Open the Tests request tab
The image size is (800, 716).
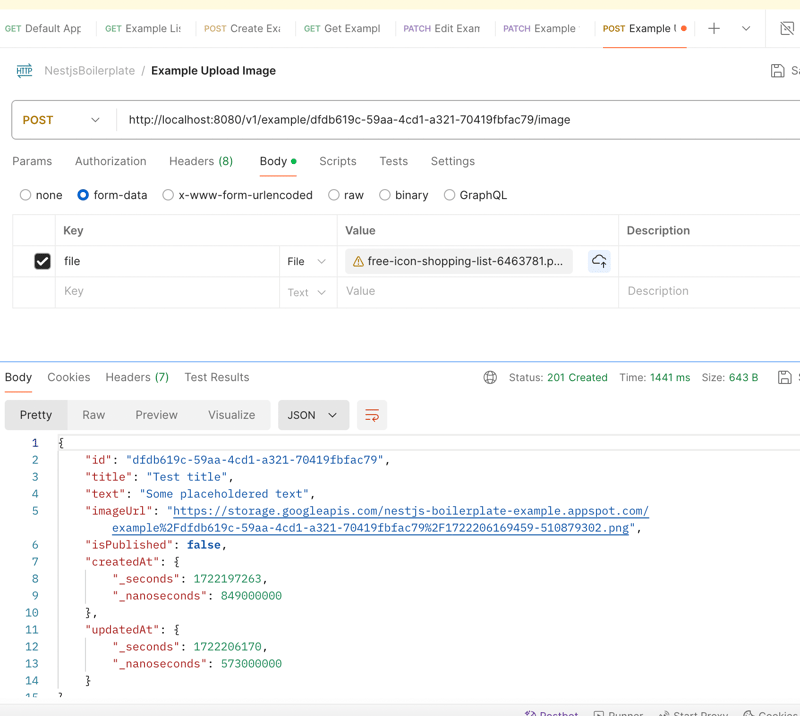(393, 161)
